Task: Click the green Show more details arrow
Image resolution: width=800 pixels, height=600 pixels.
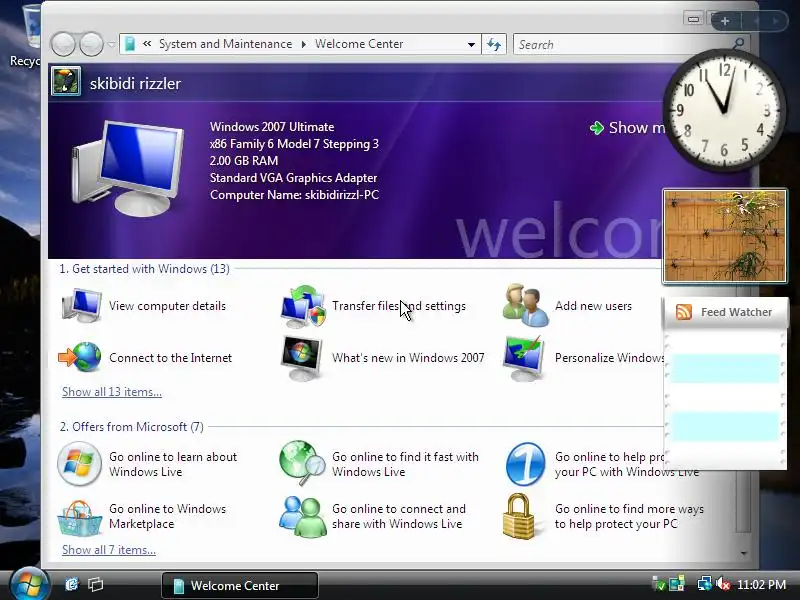Action: pos(596,128)
